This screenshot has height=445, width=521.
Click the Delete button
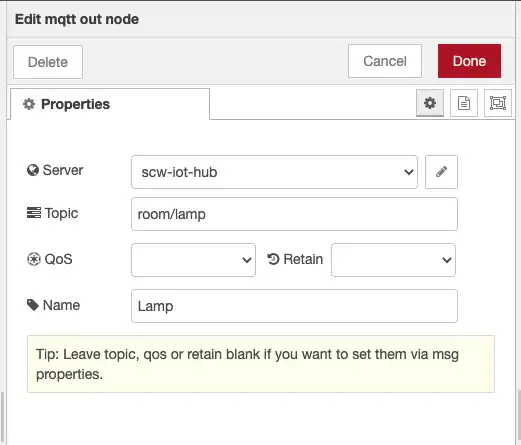coord(48,62)
